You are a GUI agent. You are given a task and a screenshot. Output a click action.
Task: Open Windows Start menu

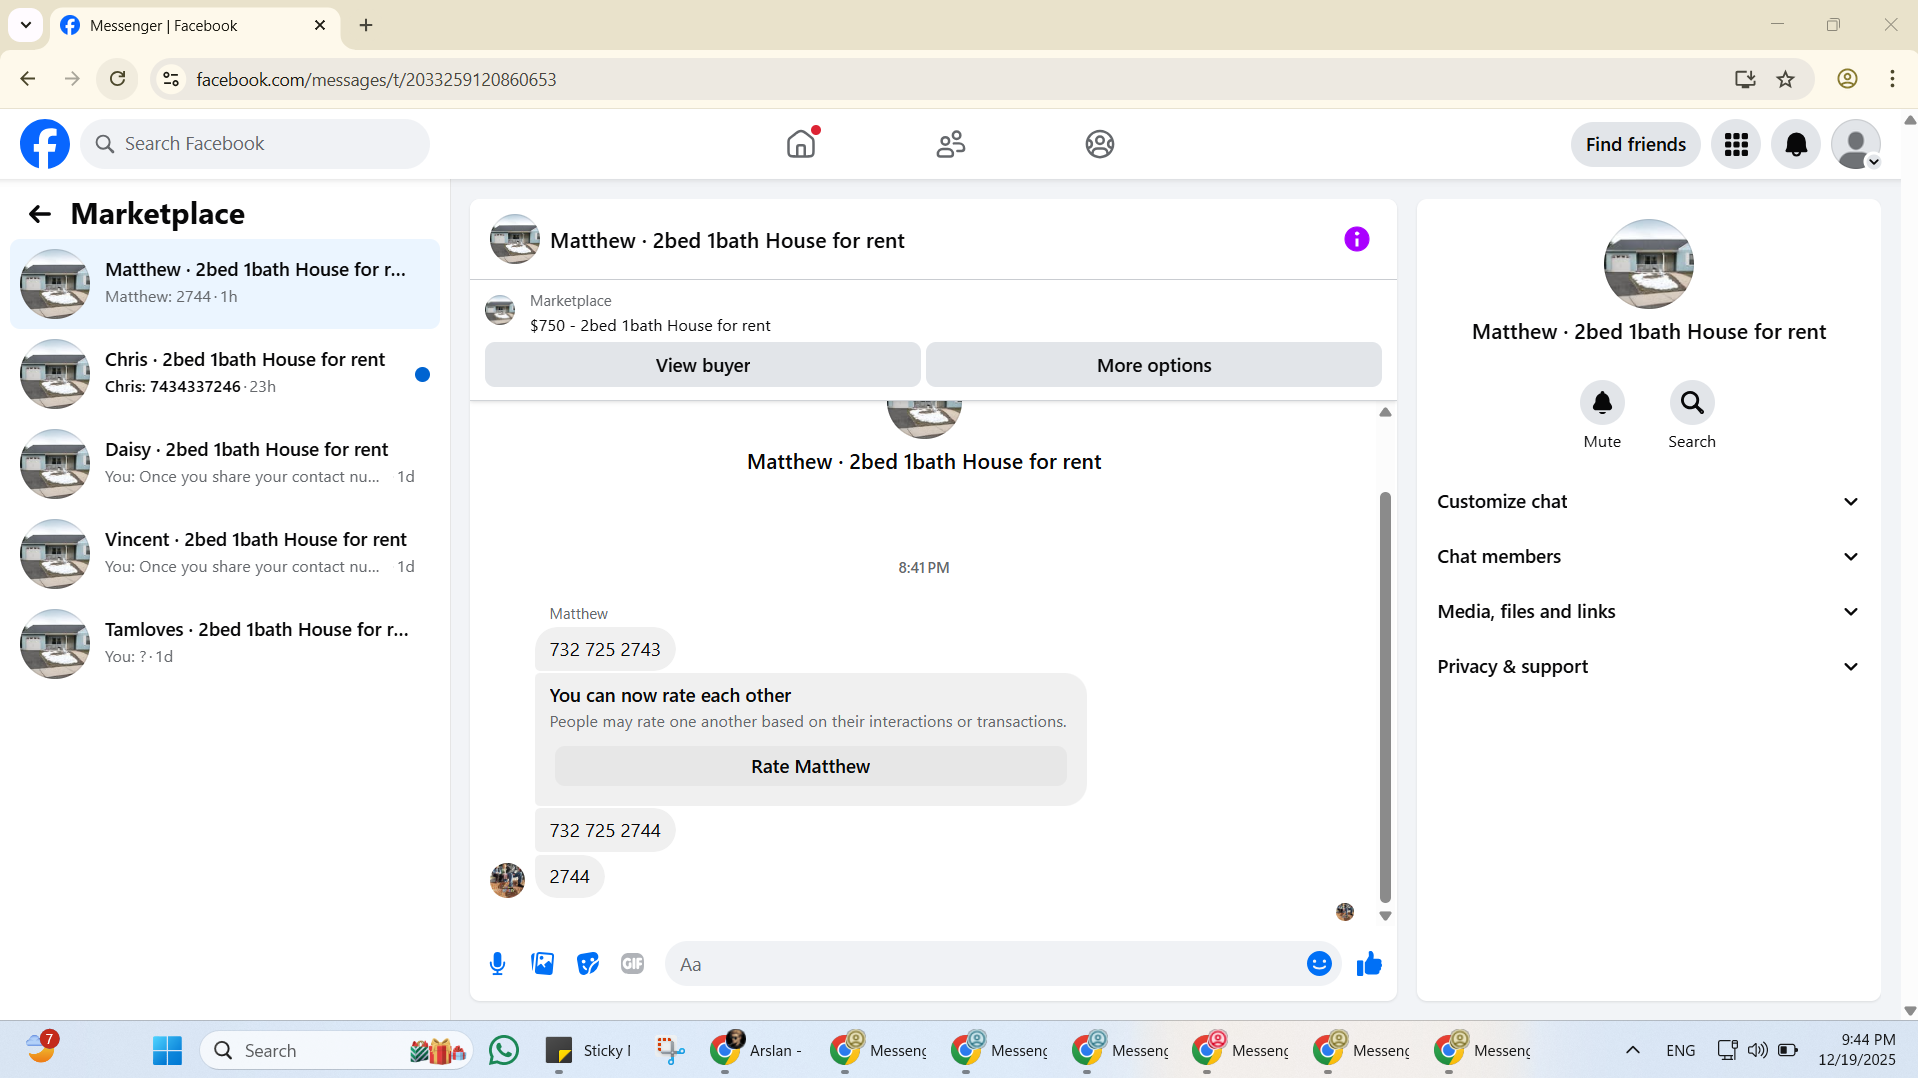point(167,1050)
